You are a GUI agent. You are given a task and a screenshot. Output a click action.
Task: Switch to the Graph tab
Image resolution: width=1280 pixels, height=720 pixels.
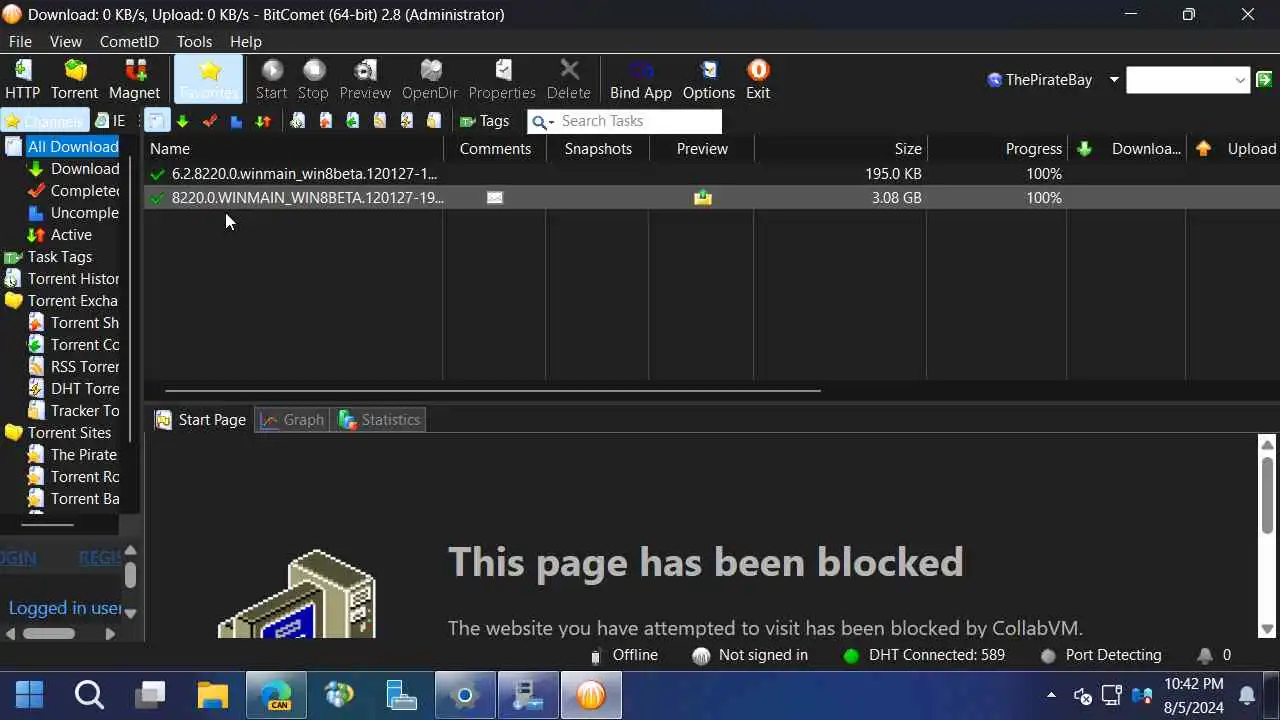(x=292, y=420)
